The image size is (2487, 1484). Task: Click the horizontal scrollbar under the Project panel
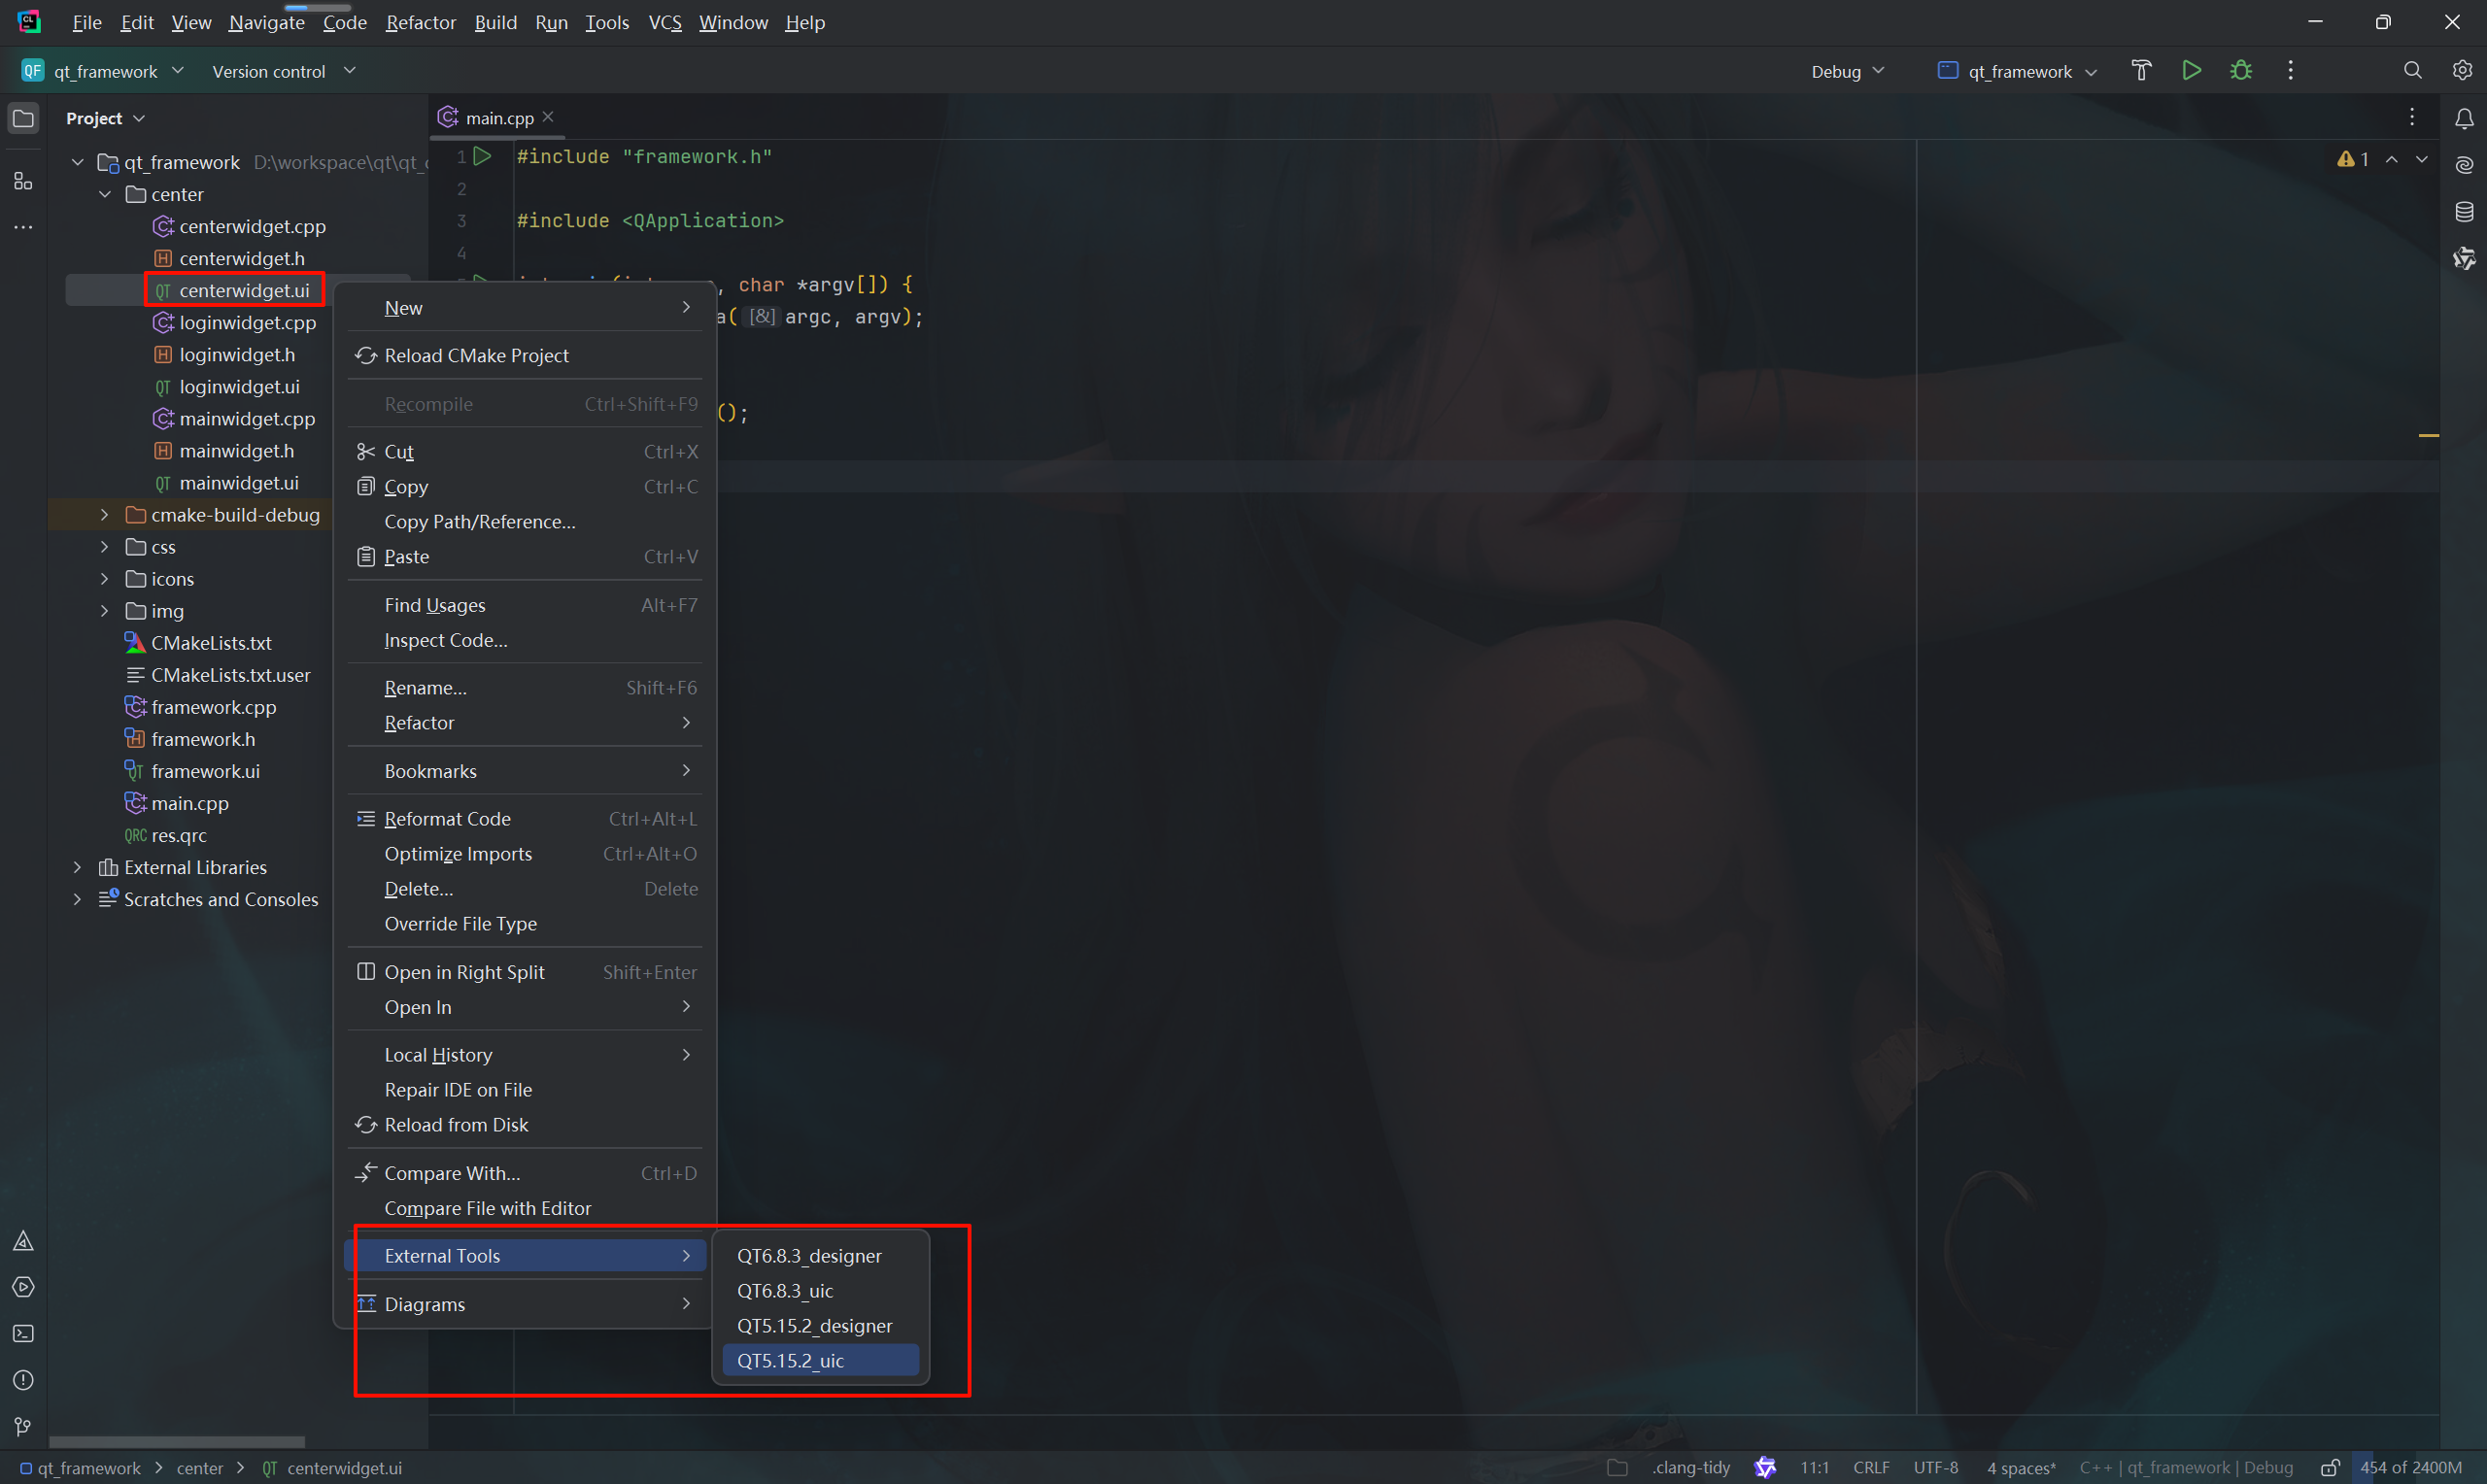click(x=178, y=1441)
